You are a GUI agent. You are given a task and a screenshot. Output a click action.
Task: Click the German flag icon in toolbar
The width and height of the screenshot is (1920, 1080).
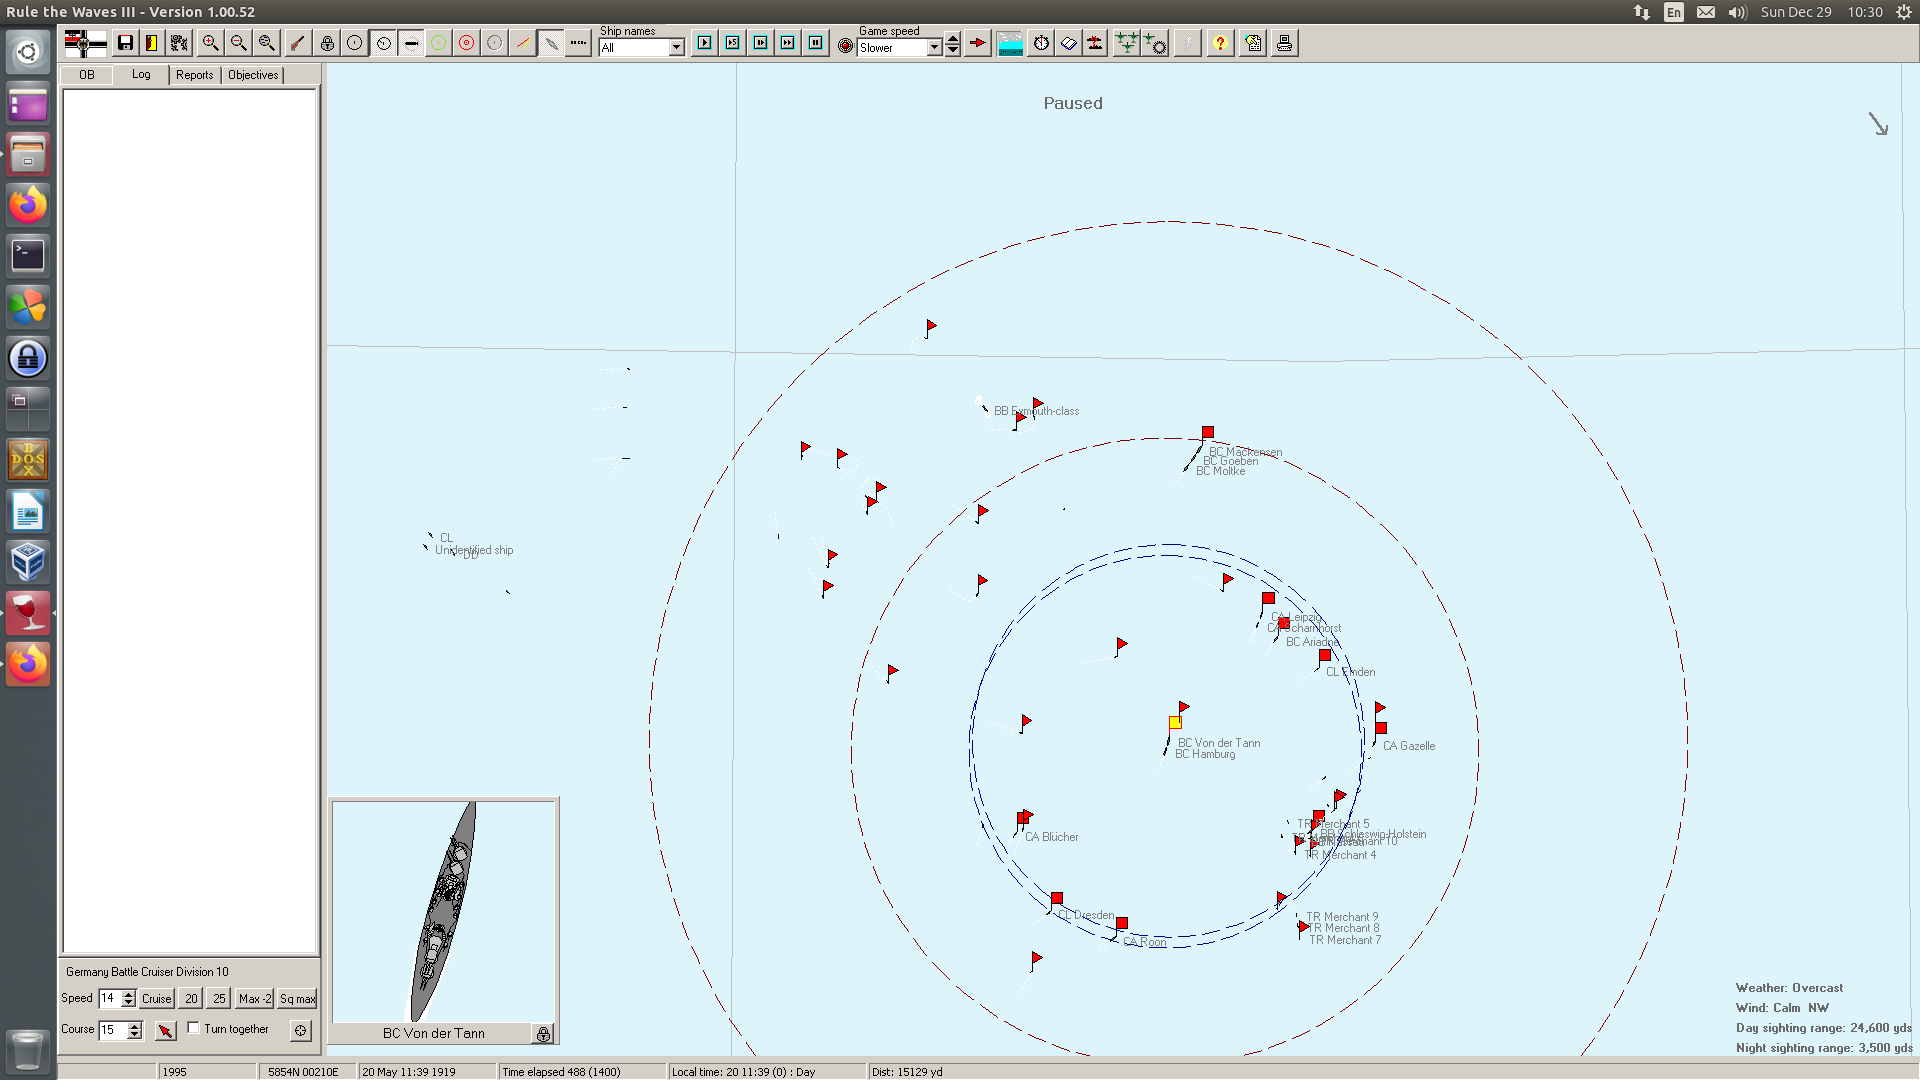(85, 43)
